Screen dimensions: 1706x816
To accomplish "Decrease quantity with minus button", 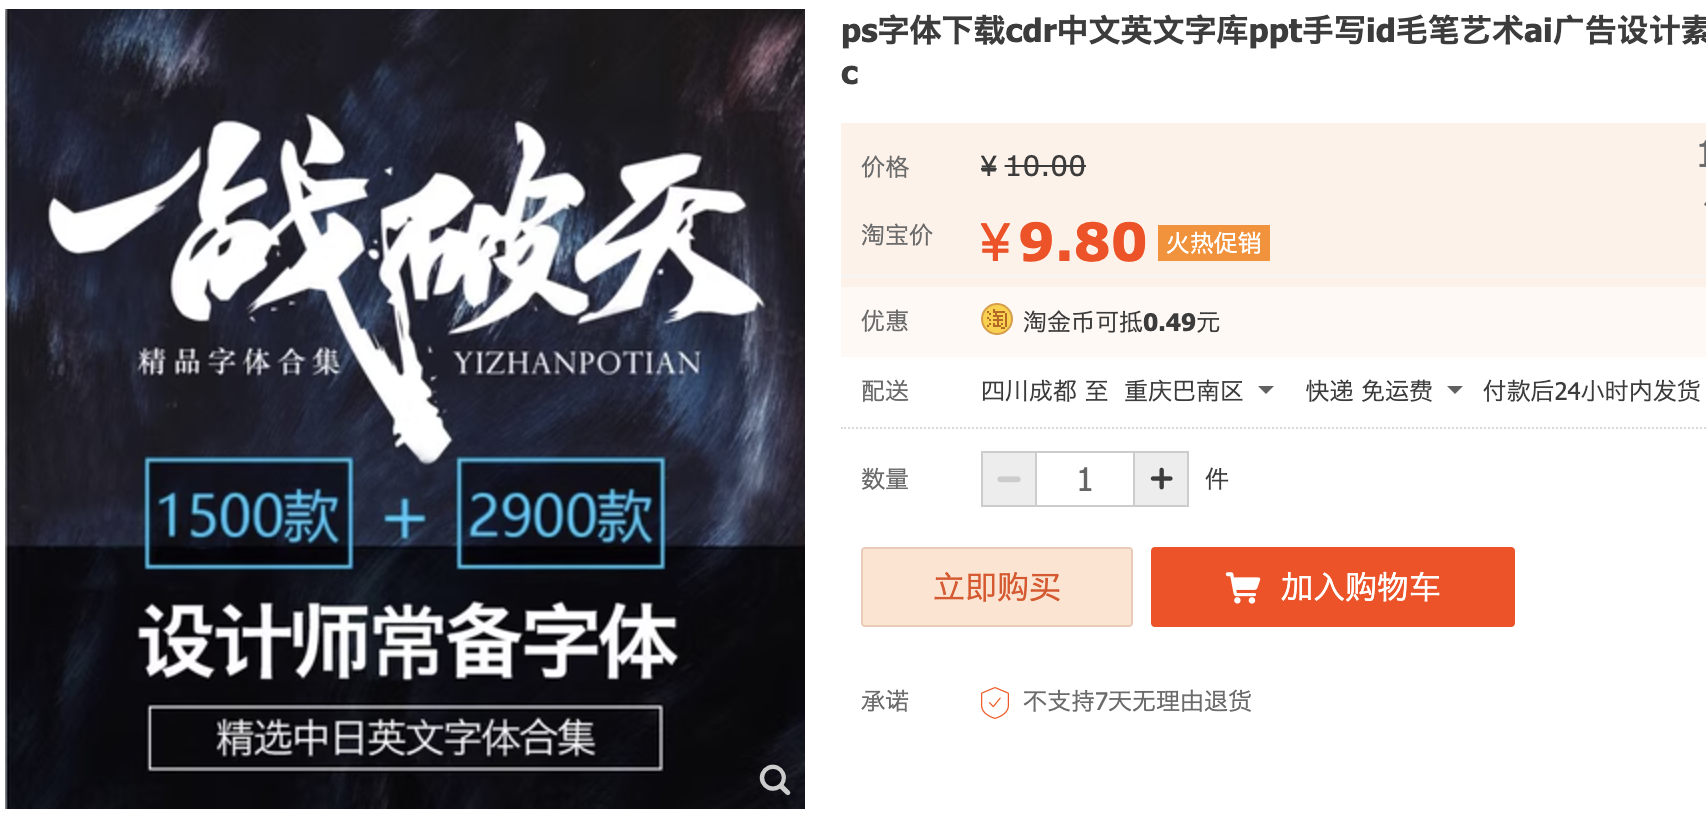I will pyautogui.click(x=1009, y=479).
